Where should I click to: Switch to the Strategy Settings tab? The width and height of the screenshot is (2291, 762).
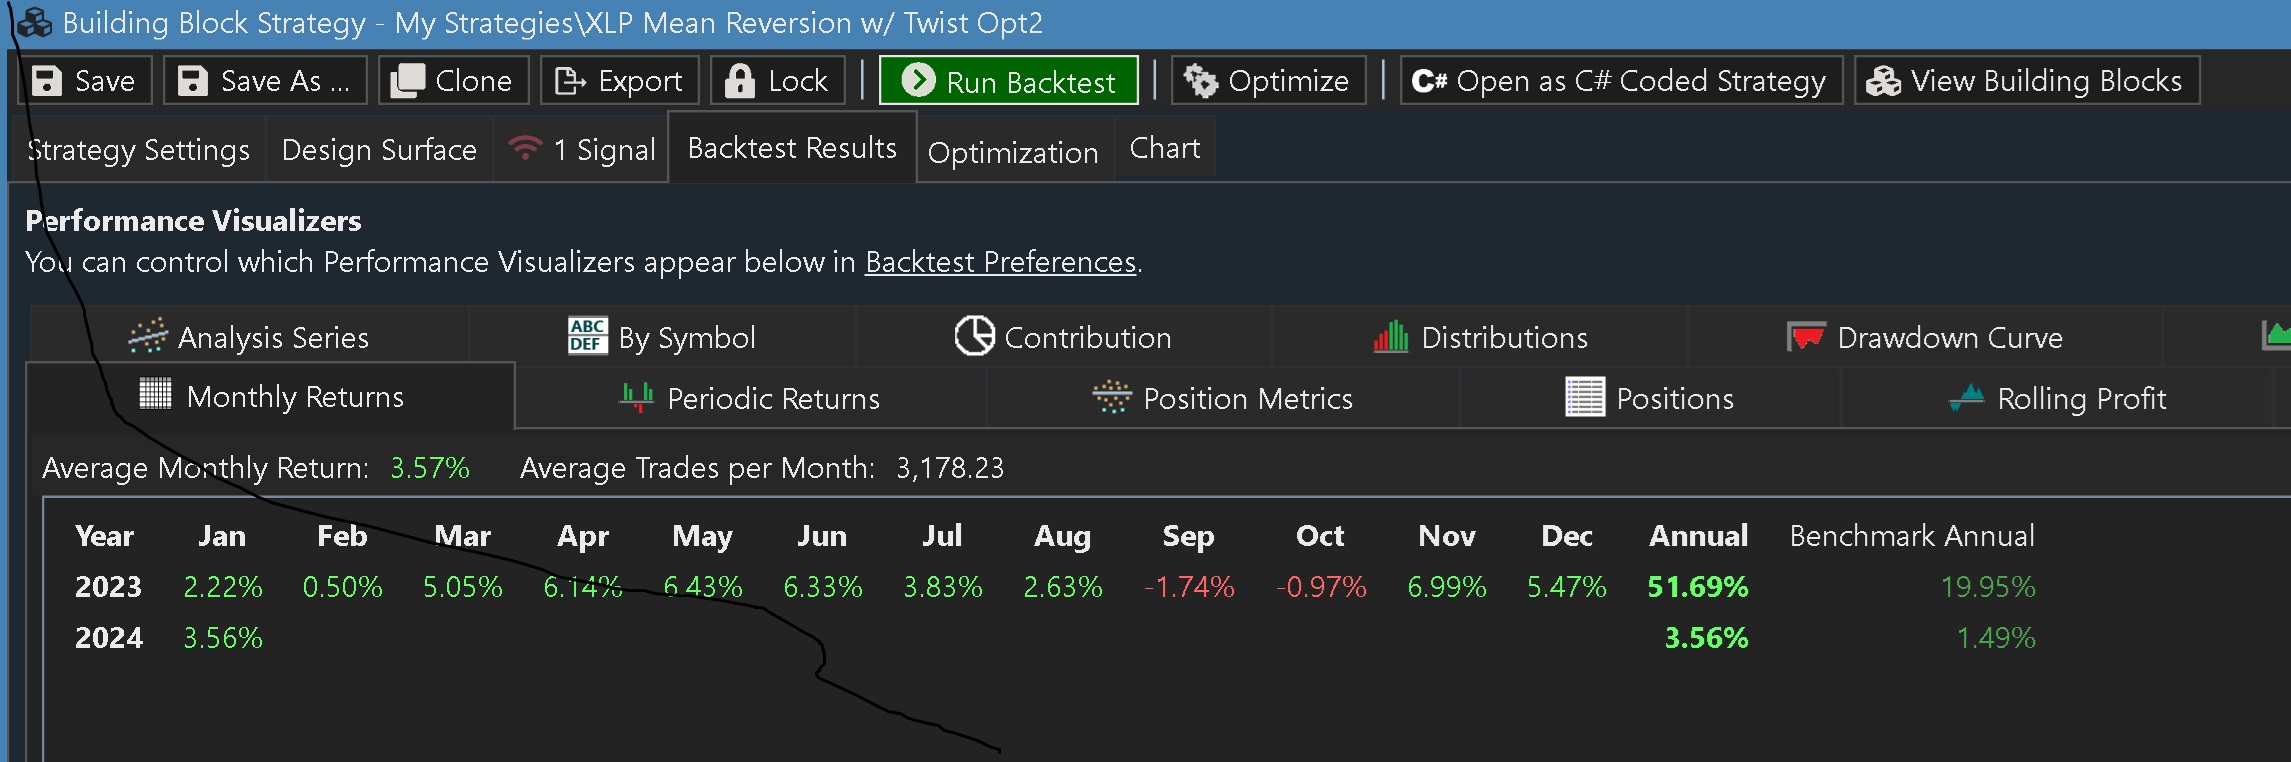click(x=138, y=150)
